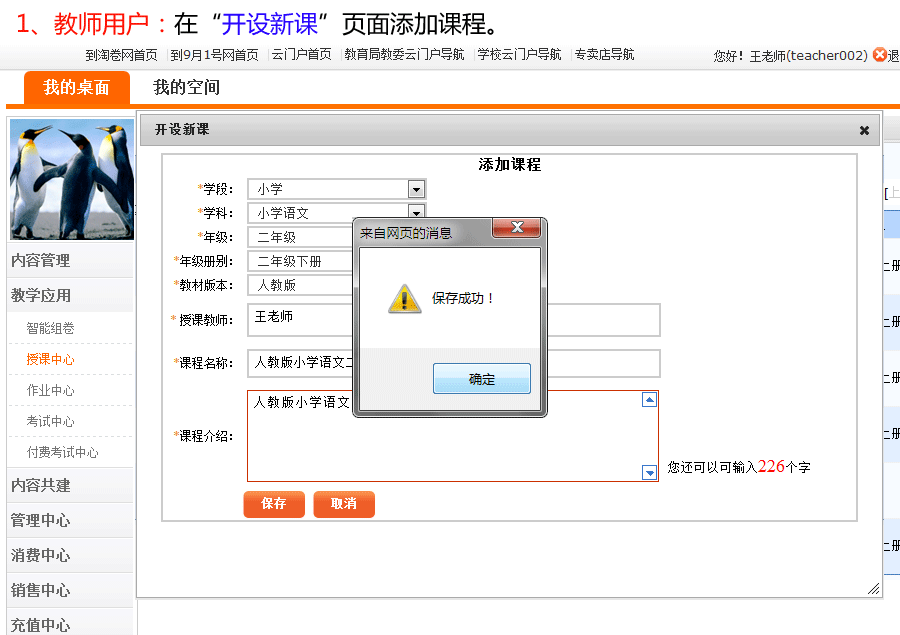The width and height of the screenshot is (900, 635).
Task: Click the resize grip of 开设新课 panel
Action: [873, 589]
